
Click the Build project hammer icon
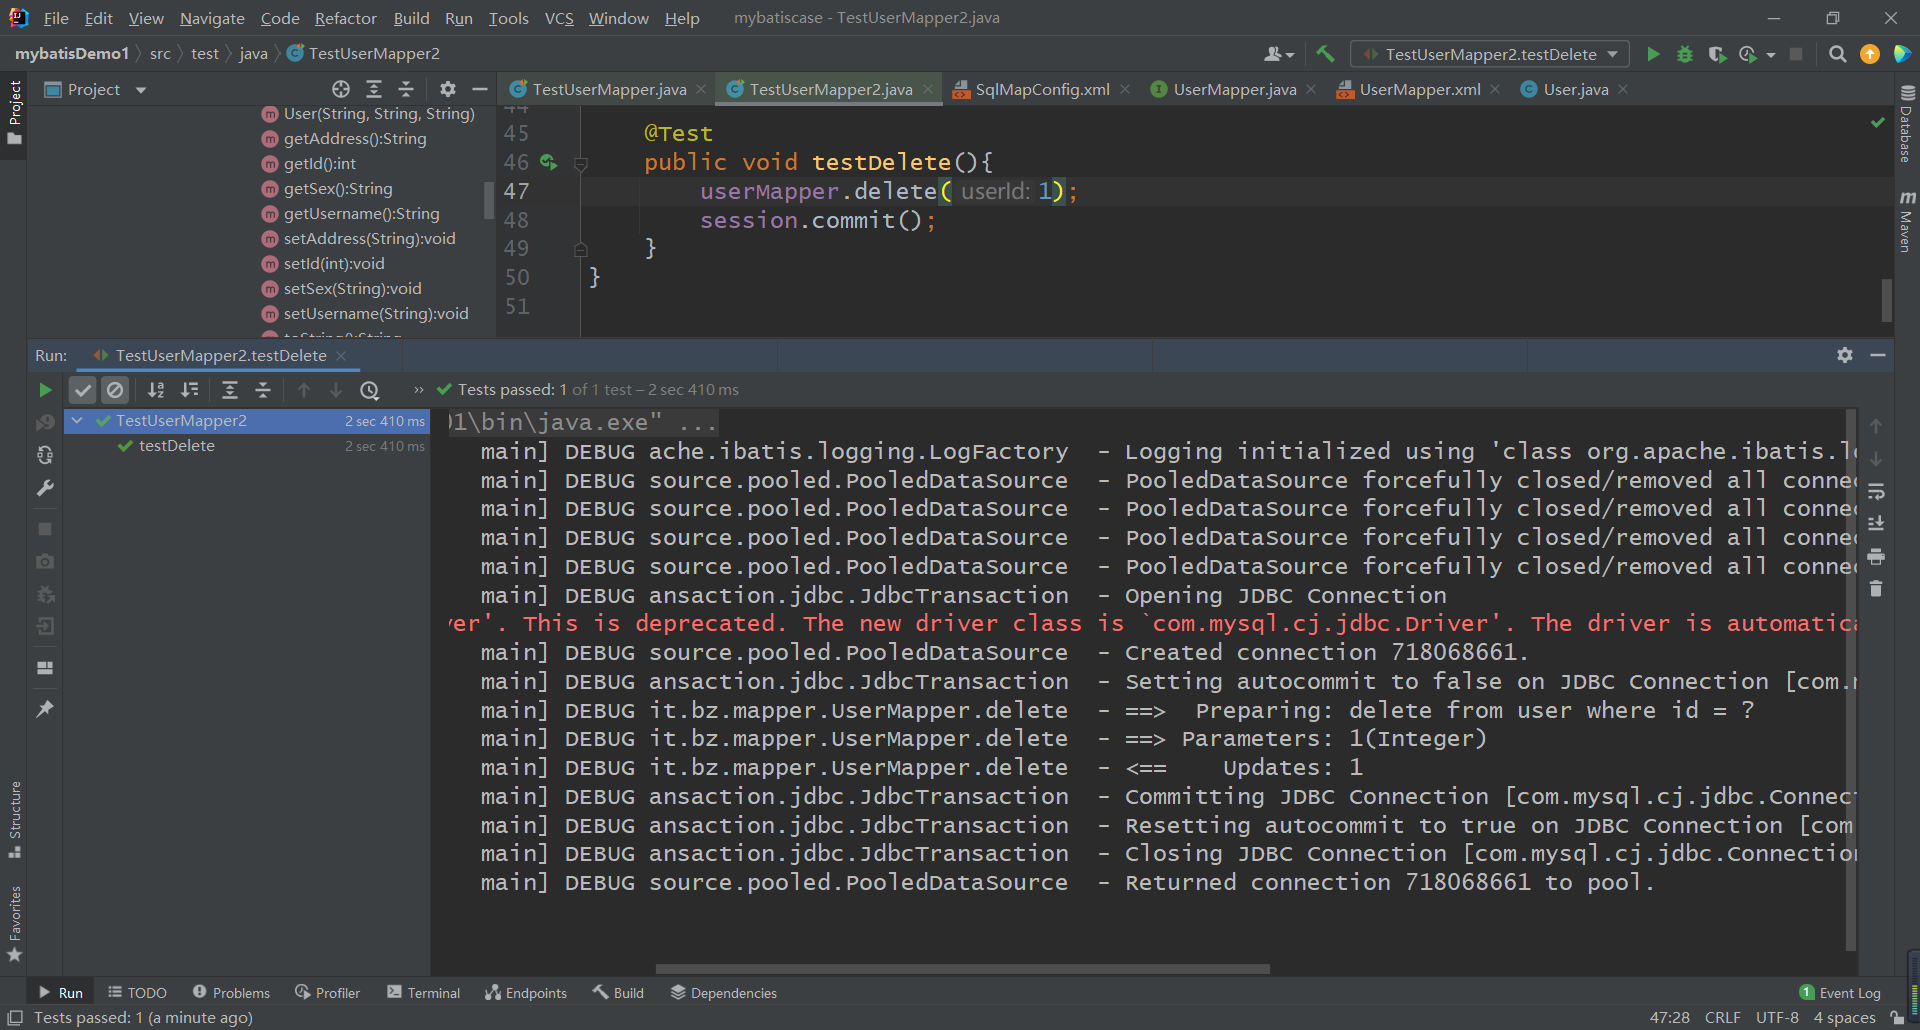coord(1325,54)
